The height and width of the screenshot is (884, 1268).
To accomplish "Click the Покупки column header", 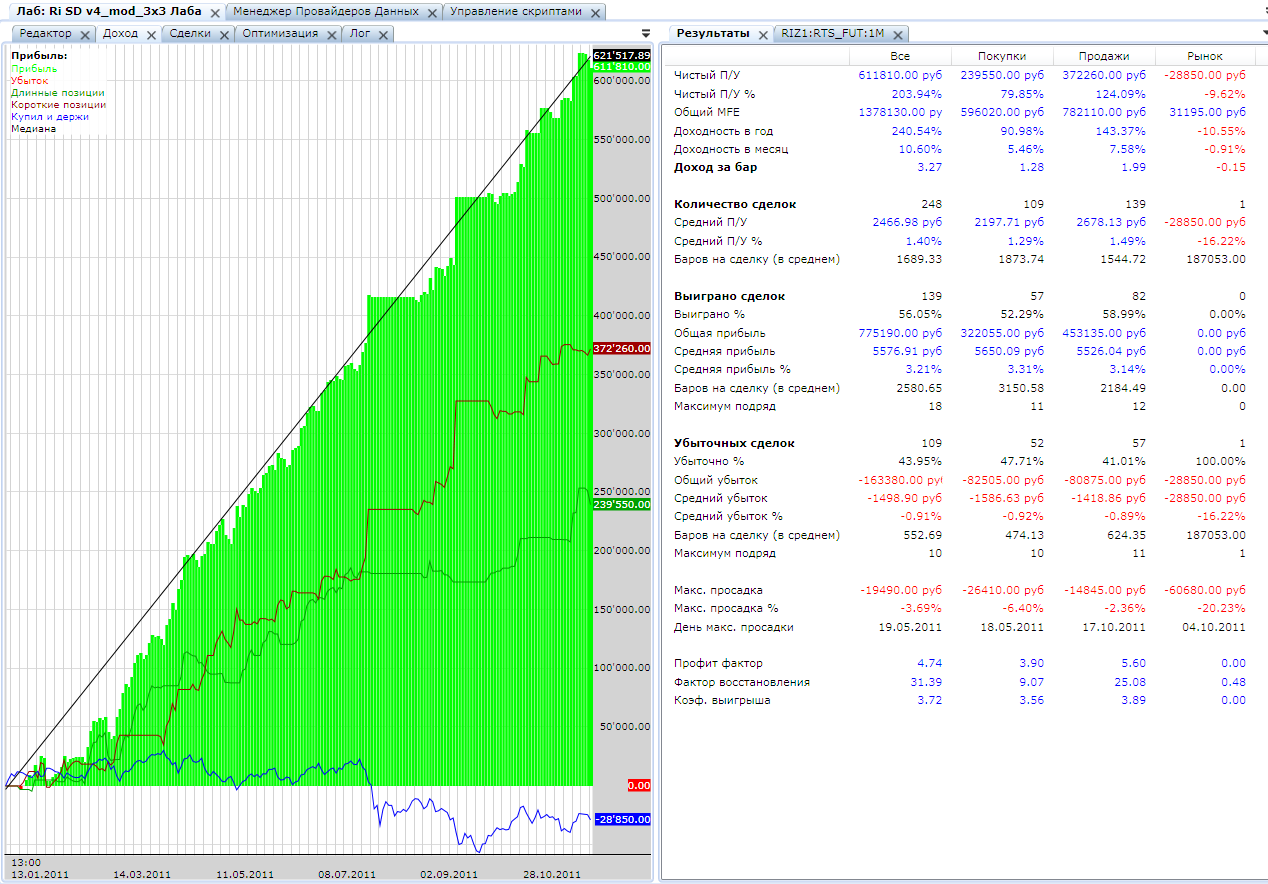I will click(1001, 56).
